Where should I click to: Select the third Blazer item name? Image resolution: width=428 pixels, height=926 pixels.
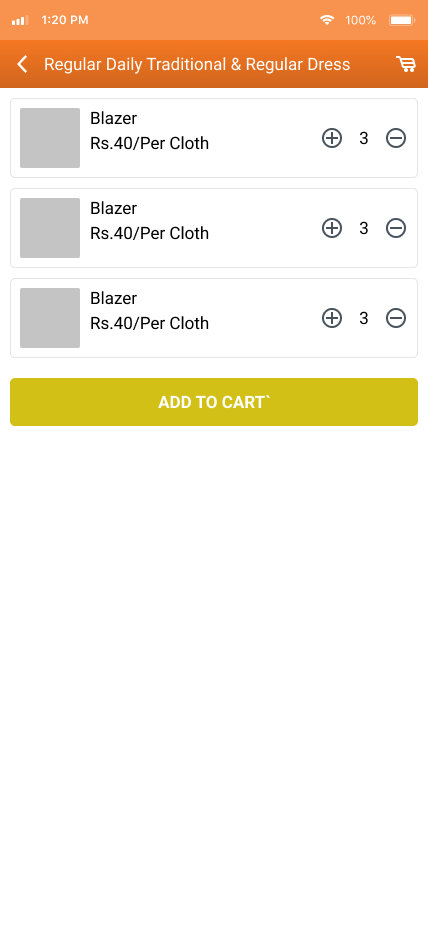113,299
